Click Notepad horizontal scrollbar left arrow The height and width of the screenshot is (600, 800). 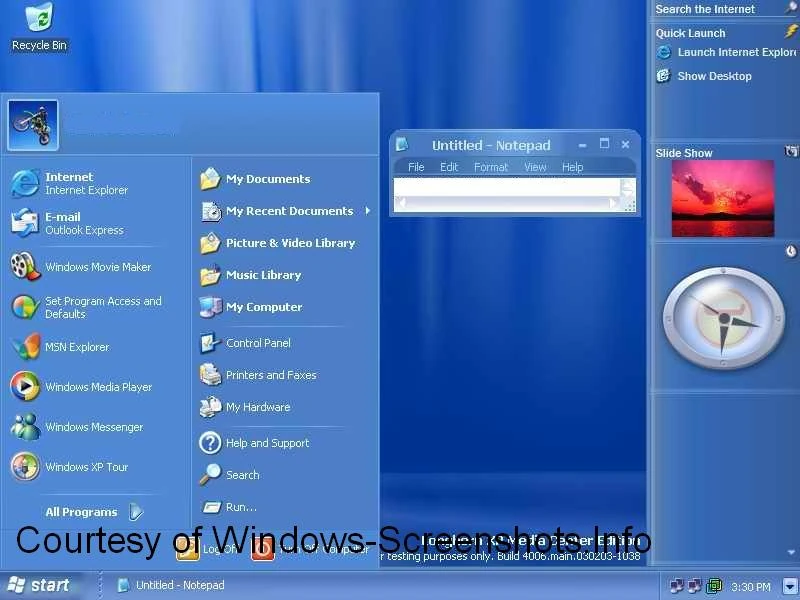[x=402, y=204]
